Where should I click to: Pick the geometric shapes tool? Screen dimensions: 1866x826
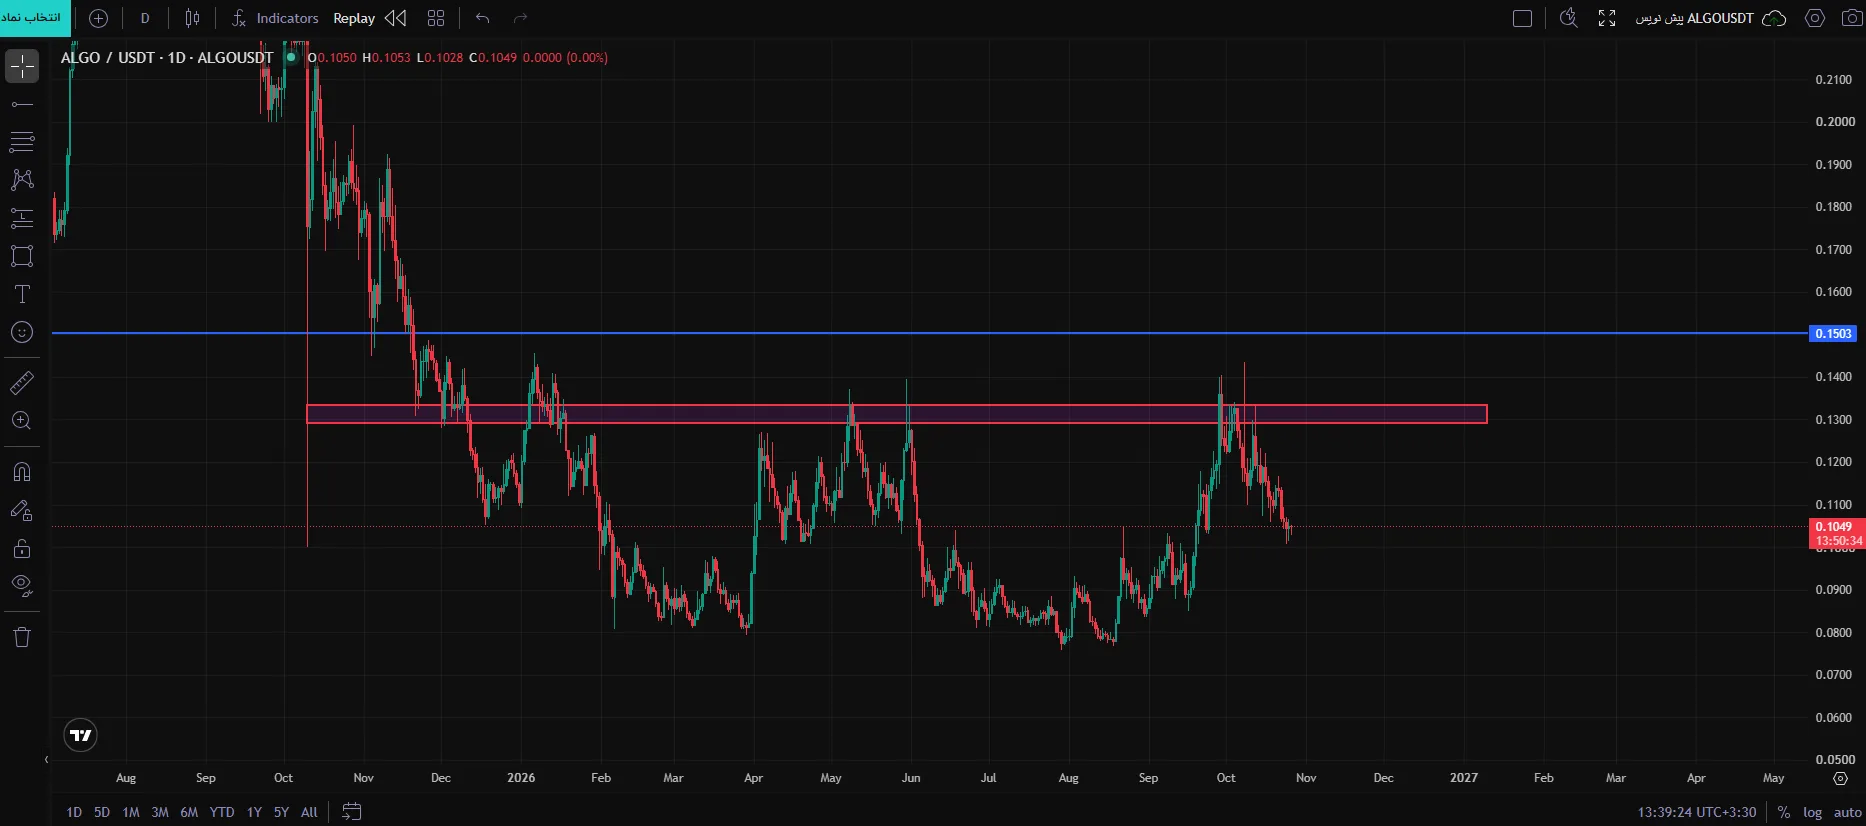tap(22, 256)
